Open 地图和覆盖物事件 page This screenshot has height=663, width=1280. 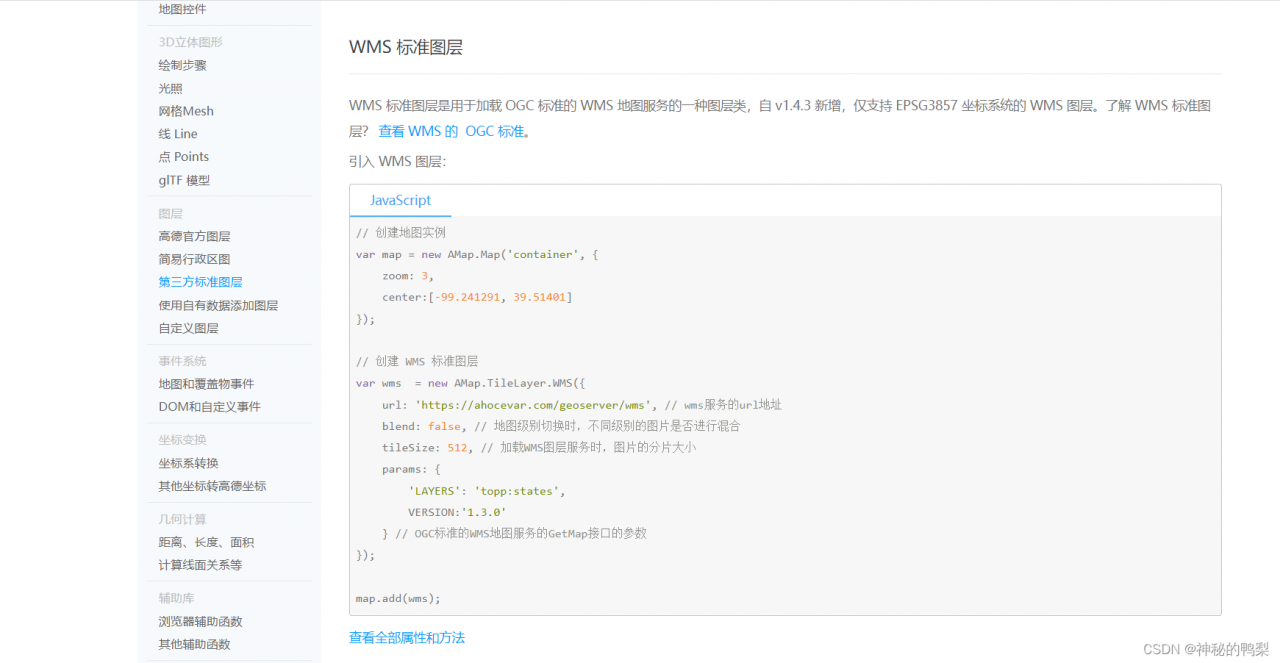206,384
